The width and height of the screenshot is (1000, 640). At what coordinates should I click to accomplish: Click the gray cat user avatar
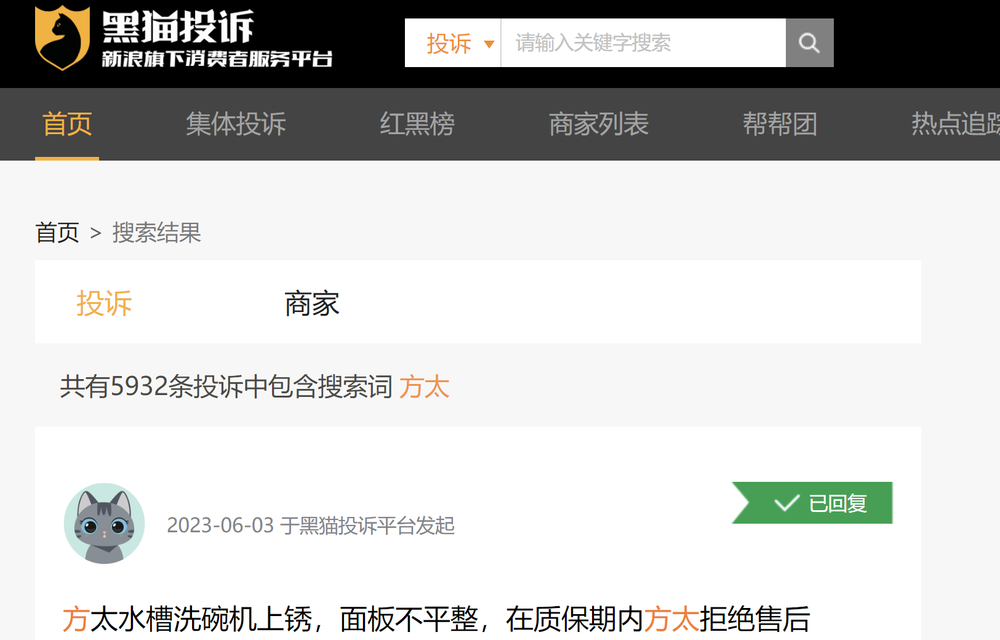tap(105, 523)
